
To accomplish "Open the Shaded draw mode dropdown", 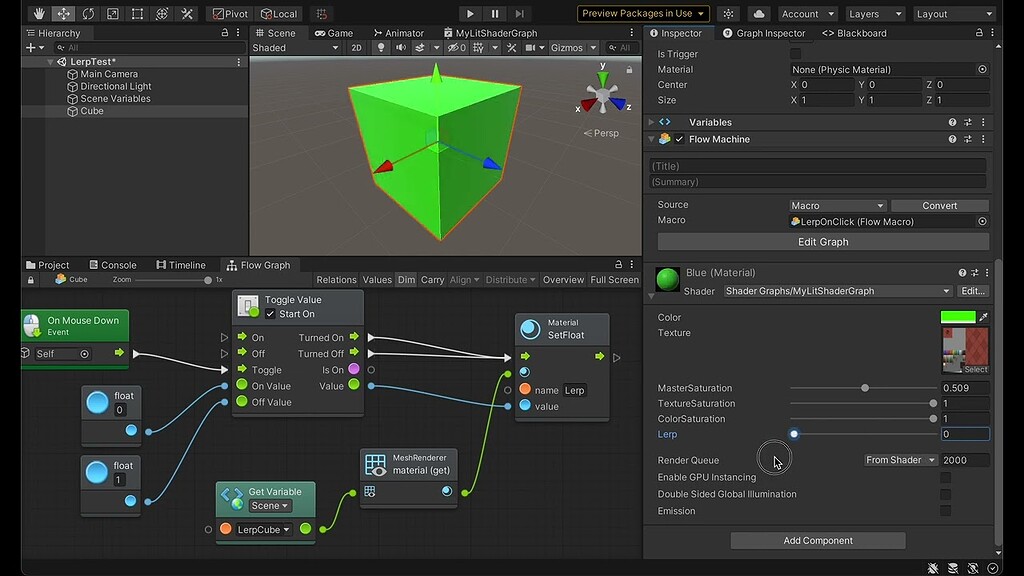I will point(296,48).
